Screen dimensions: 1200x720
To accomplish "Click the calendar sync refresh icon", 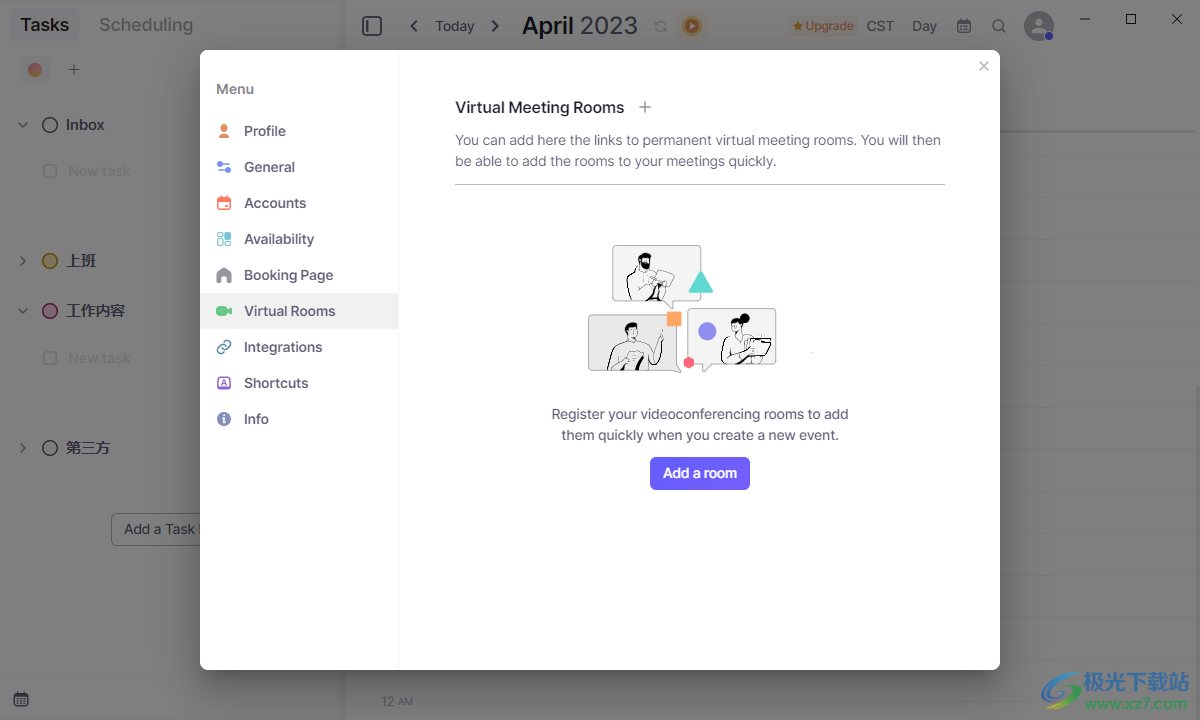I will pyautogui.click(x=660, y=26).
